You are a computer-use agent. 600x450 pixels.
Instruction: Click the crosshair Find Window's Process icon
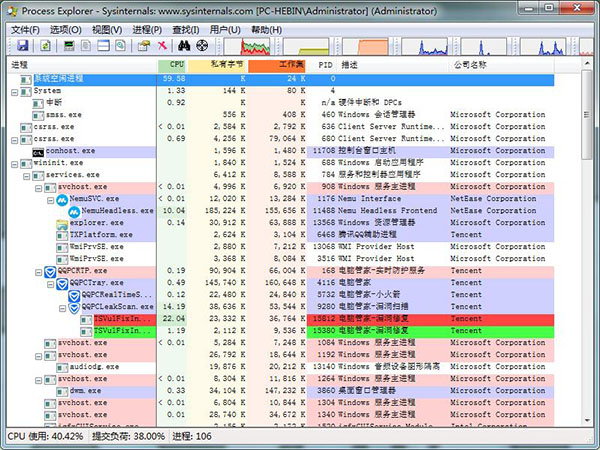pos(203,46)
